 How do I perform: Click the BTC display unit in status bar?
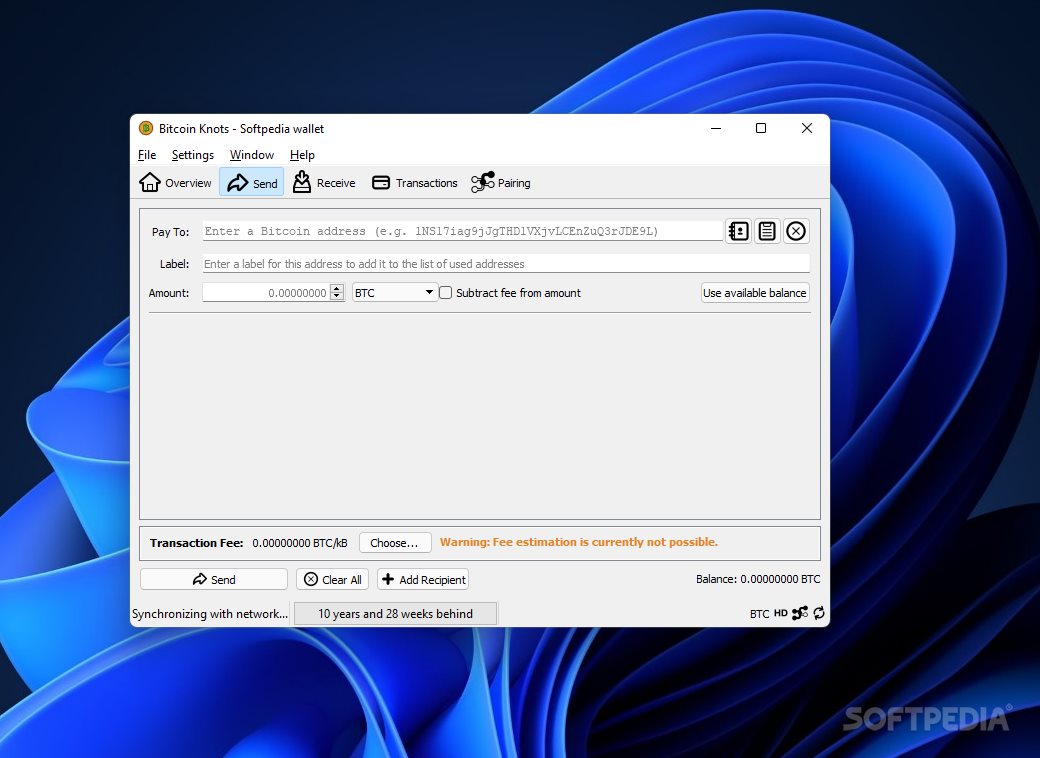759,613
